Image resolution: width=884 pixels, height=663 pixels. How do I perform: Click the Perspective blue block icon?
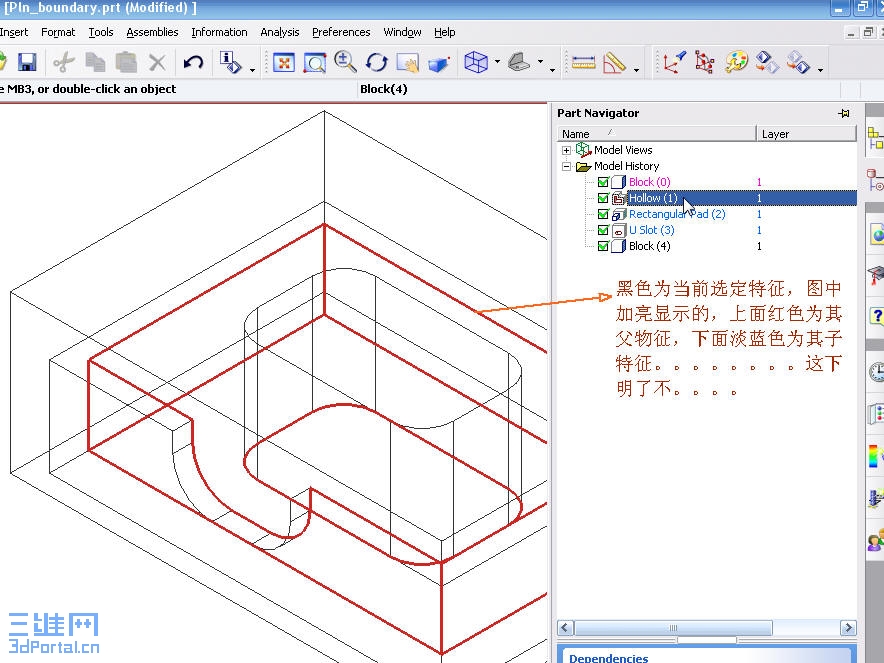point(439,63)
